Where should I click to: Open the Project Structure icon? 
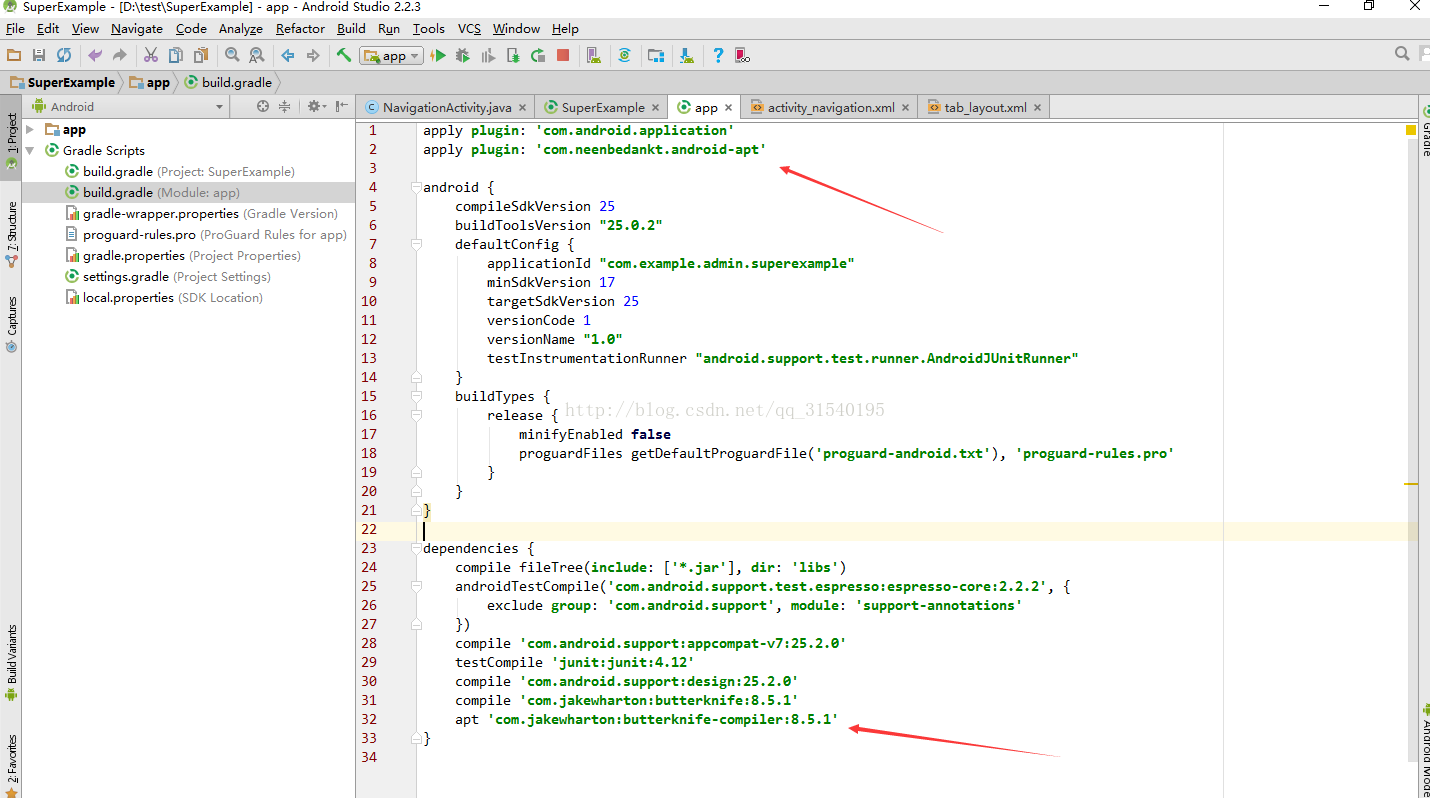coord(656,56)
